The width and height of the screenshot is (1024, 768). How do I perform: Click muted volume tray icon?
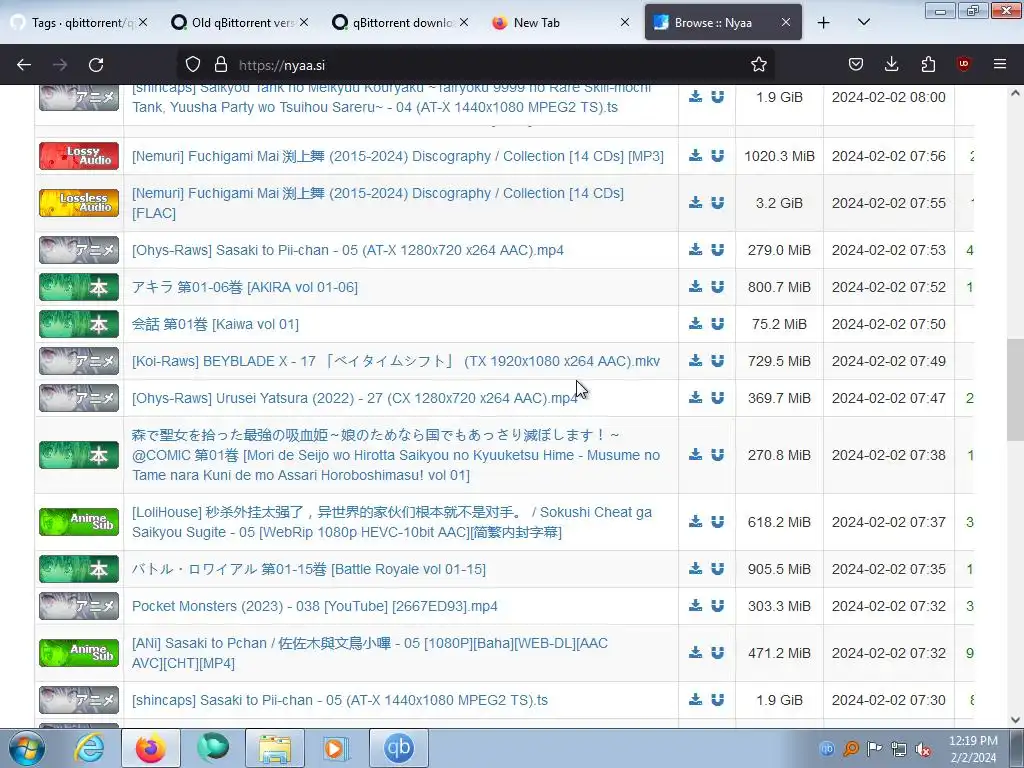pos(923,749)
